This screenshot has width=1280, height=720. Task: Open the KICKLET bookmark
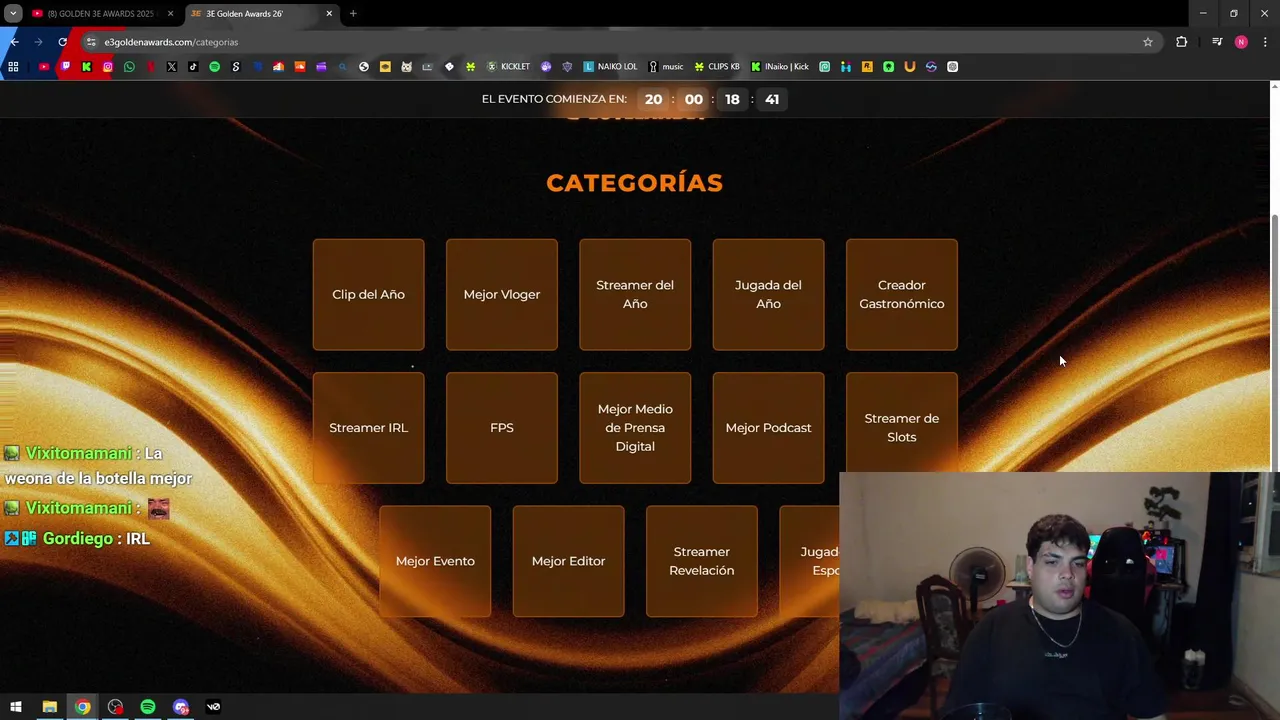pos(508,67)
